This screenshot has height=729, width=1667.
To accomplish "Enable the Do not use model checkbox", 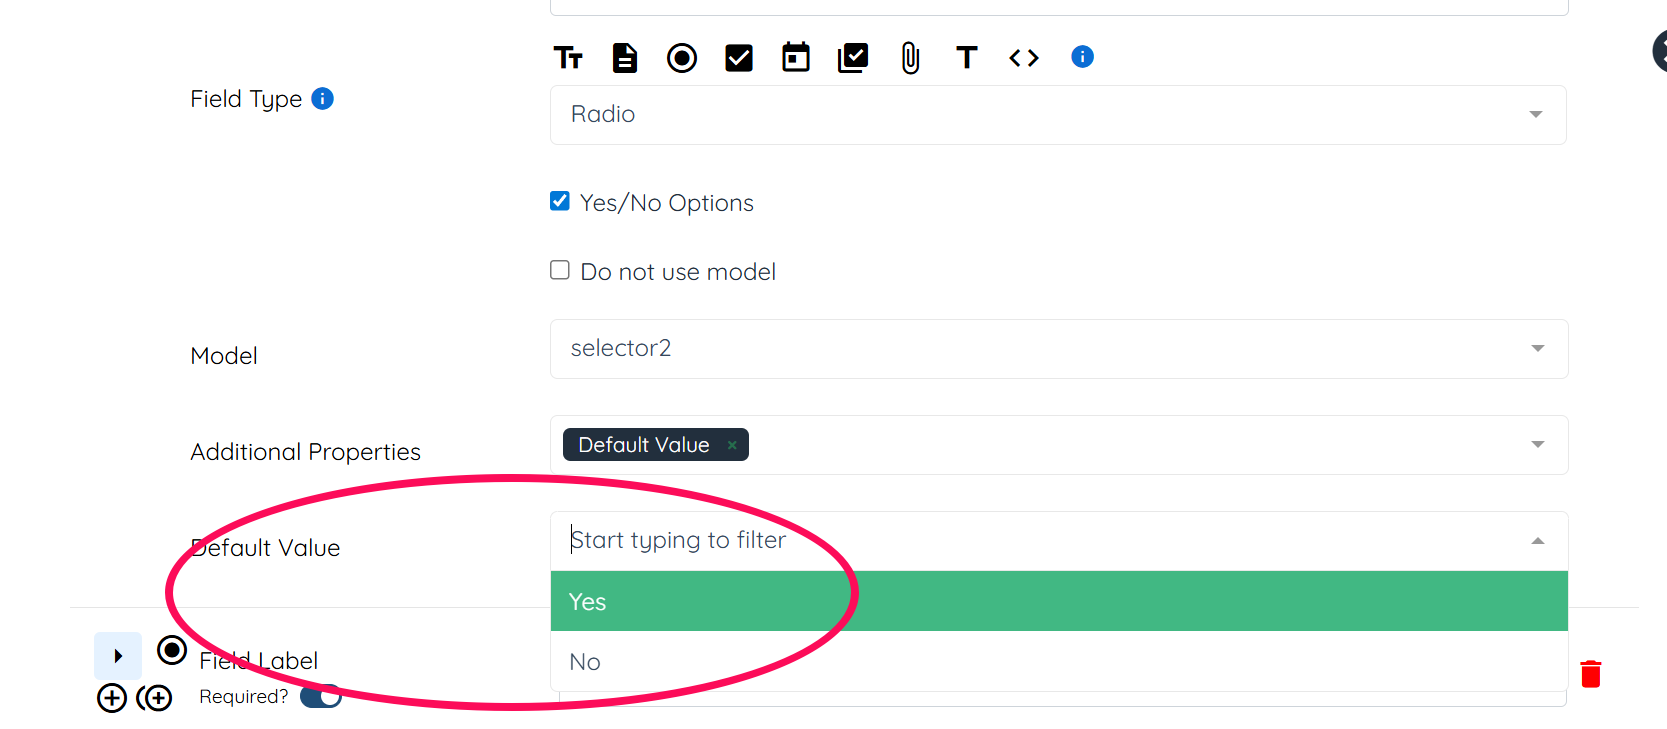I will pos(560,270).
